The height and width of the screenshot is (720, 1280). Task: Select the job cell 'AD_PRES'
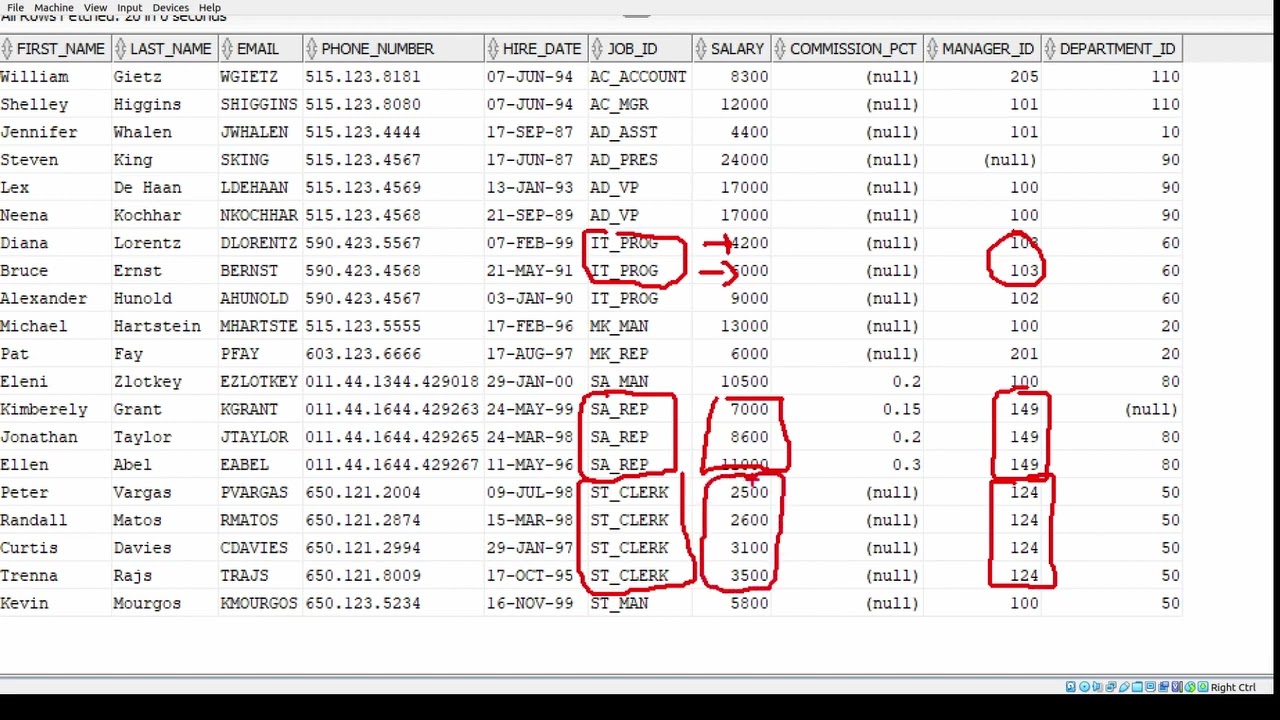point(623,160)
